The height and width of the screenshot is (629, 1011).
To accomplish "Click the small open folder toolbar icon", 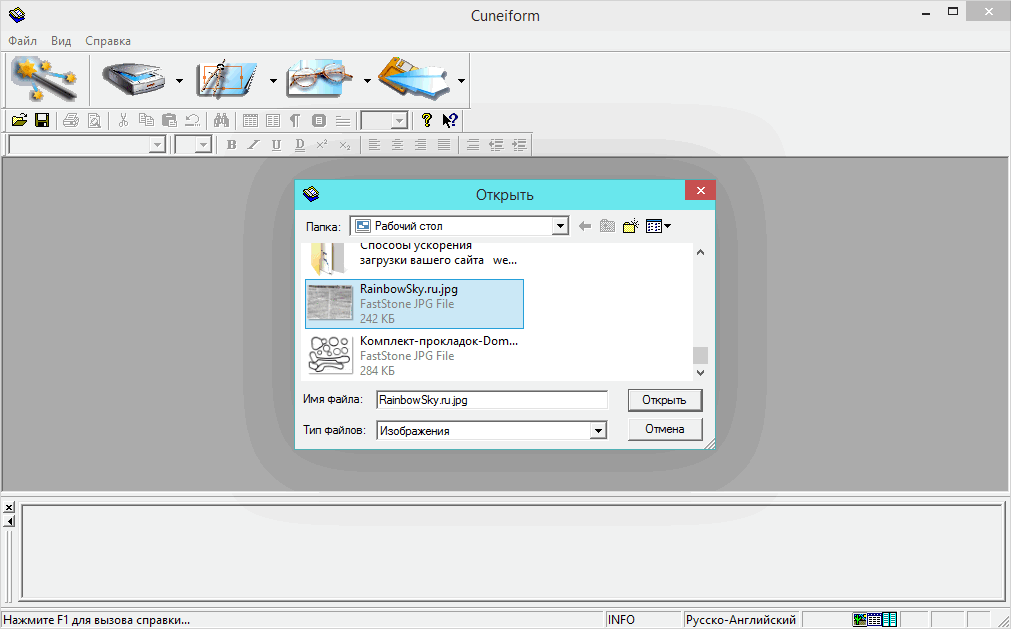I will point(19,120).
